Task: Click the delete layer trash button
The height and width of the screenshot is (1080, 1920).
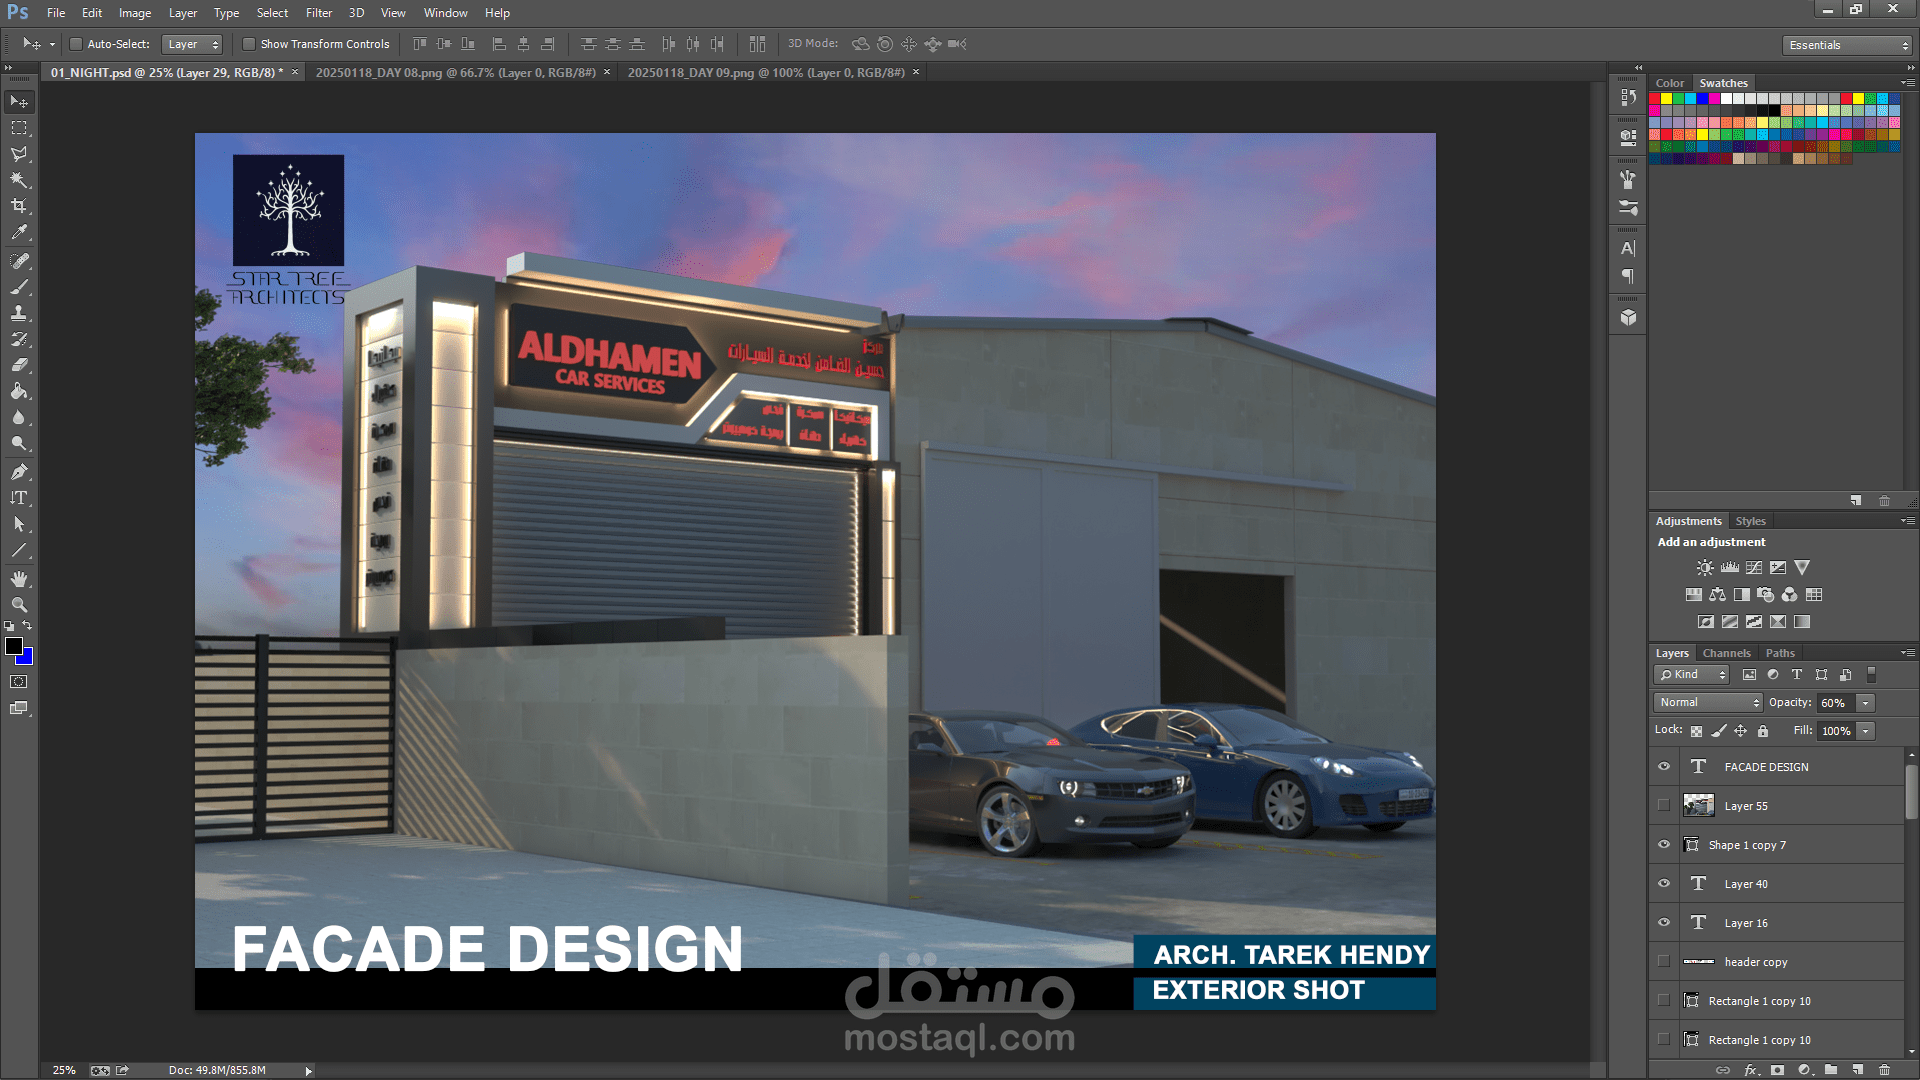Action: [x=1885, y=1070]
